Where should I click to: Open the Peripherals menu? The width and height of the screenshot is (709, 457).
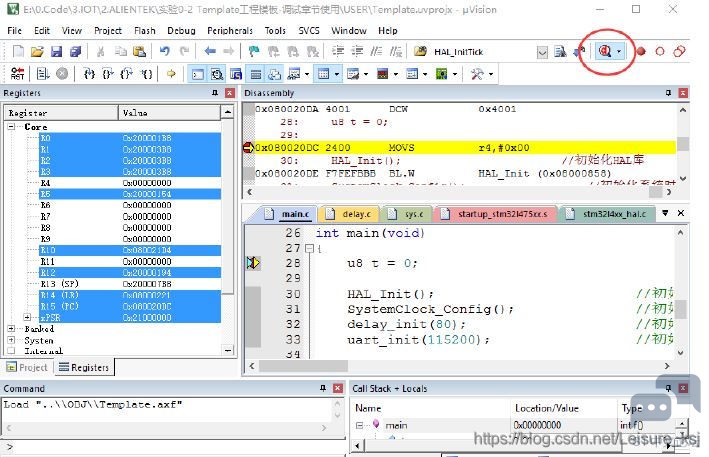pos(230,31)
